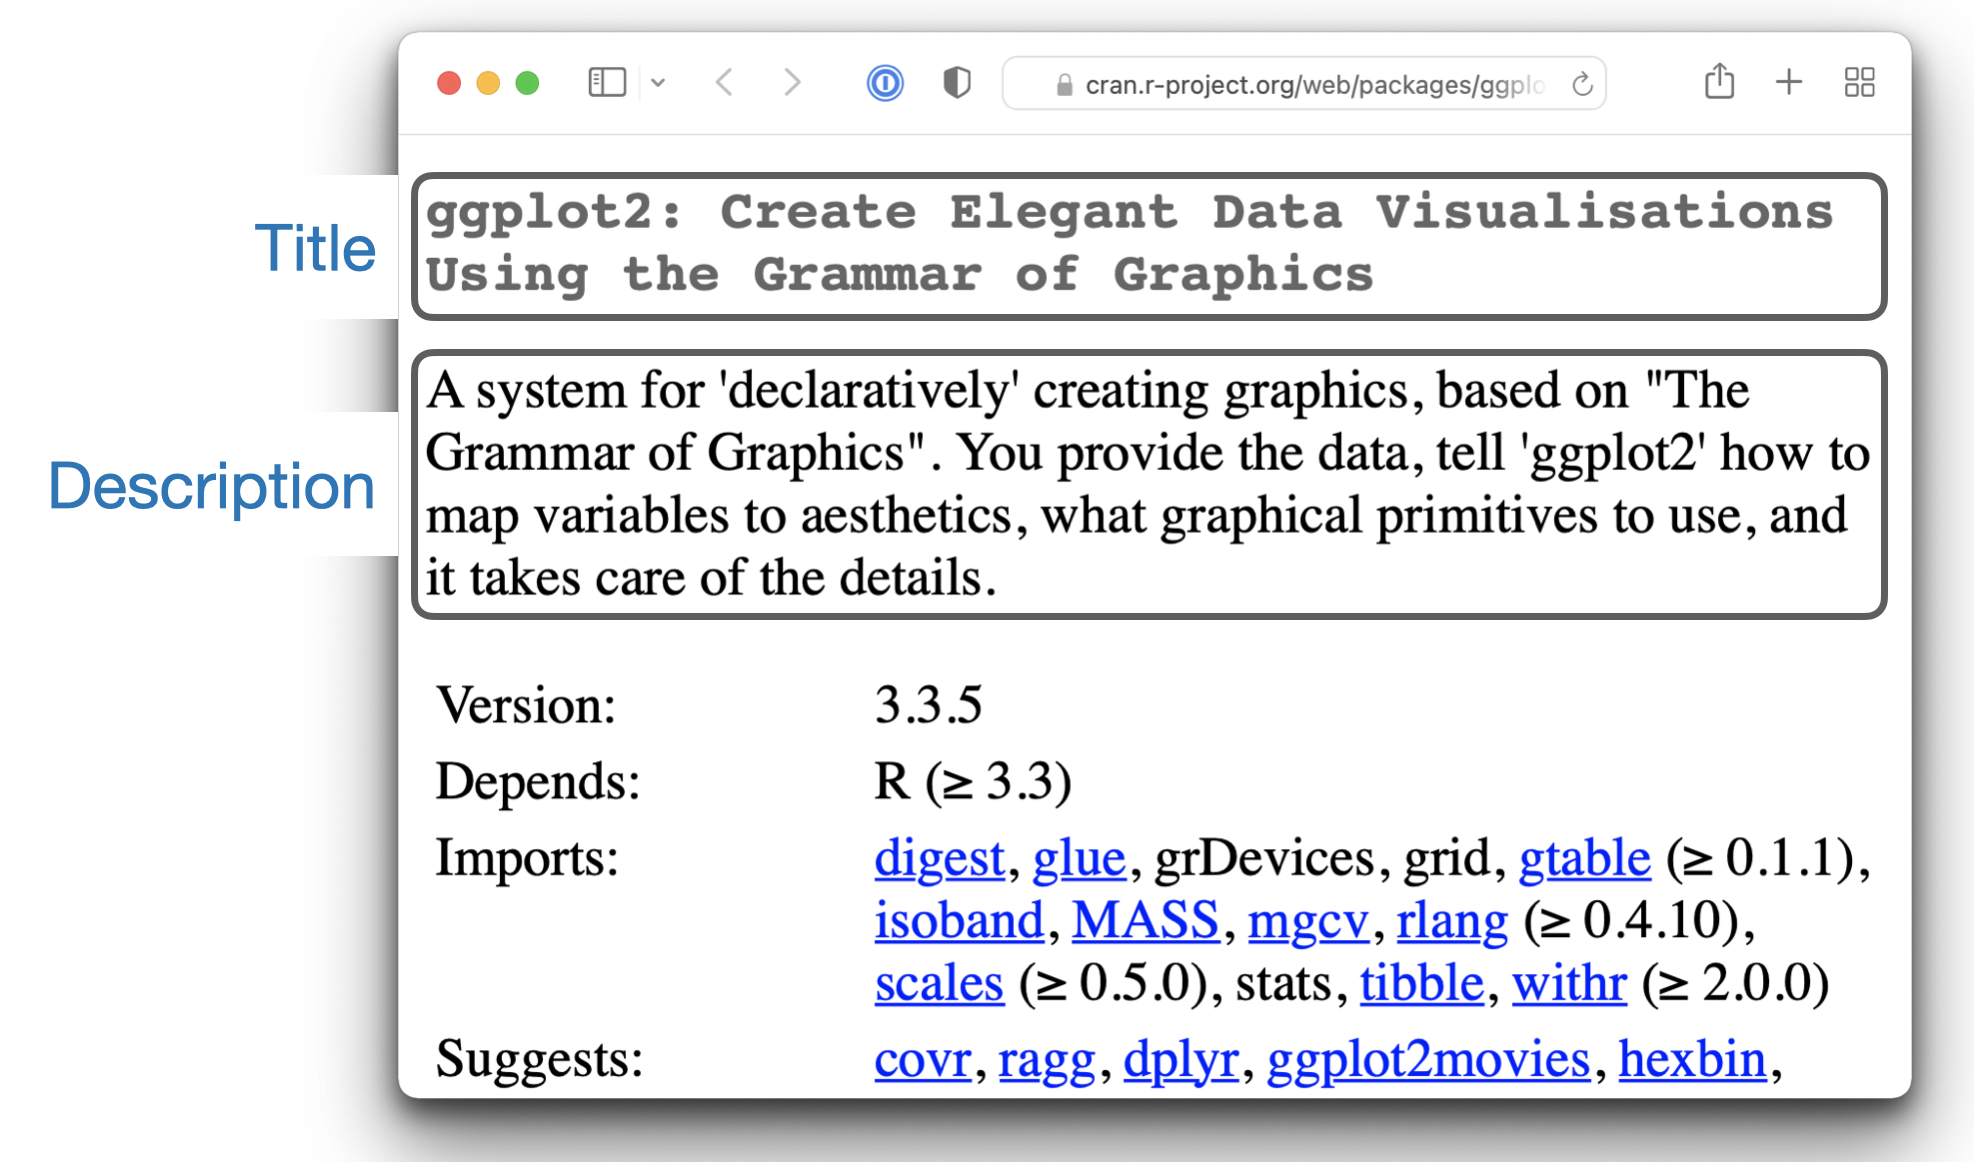Image resolution: width=1974 pixels, height=1162 pixels.
Task: Show the tab overview grid icon
Action: coord(1859,82)
